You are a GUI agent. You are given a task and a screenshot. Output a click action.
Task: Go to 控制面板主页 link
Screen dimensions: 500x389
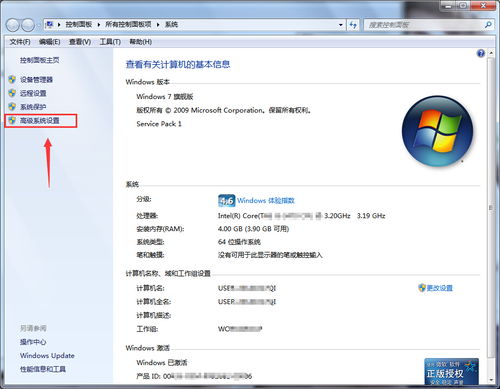[x=40, y=60]
